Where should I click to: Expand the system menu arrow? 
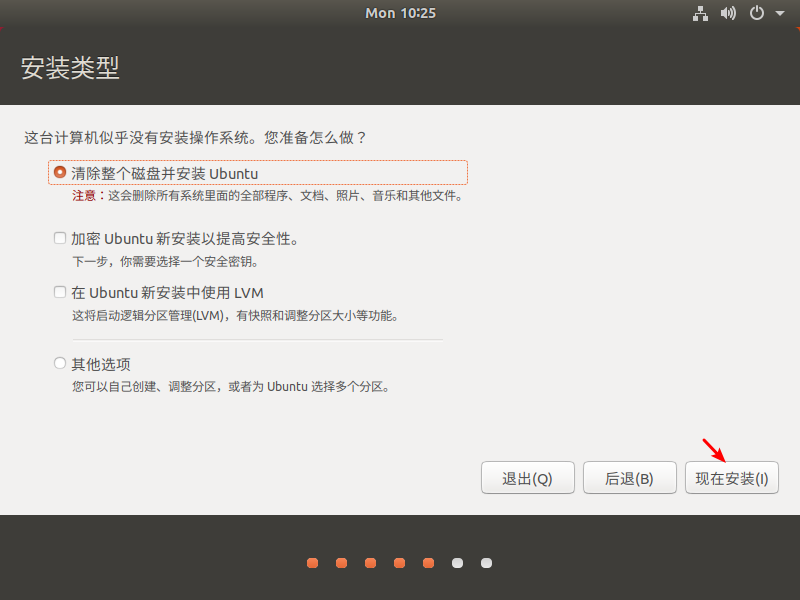pos(780,14)
